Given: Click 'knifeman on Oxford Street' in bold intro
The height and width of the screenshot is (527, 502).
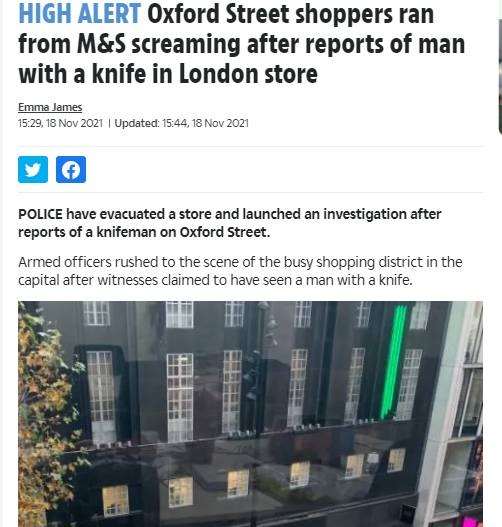Looking at the screenshot, I should 182,232.
